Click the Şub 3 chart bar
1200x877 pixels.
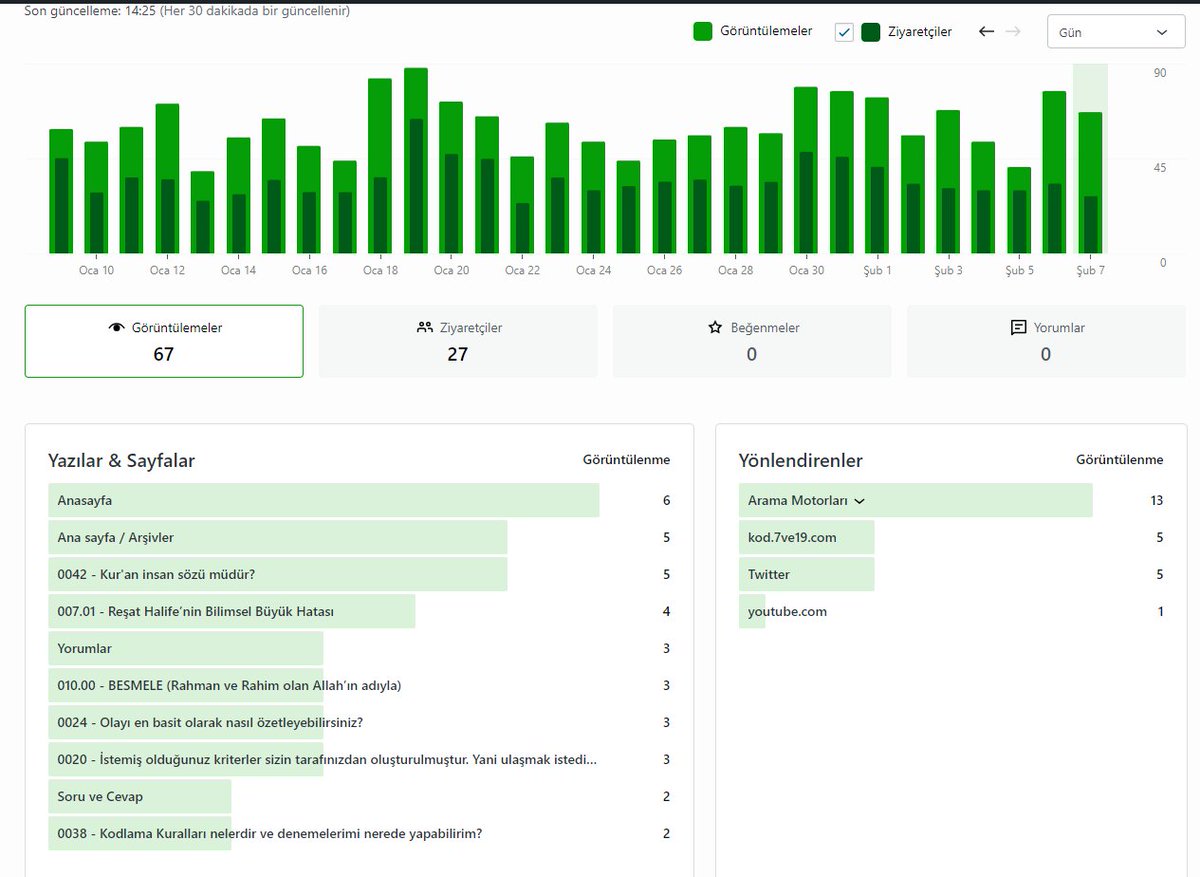coord(948,181)
